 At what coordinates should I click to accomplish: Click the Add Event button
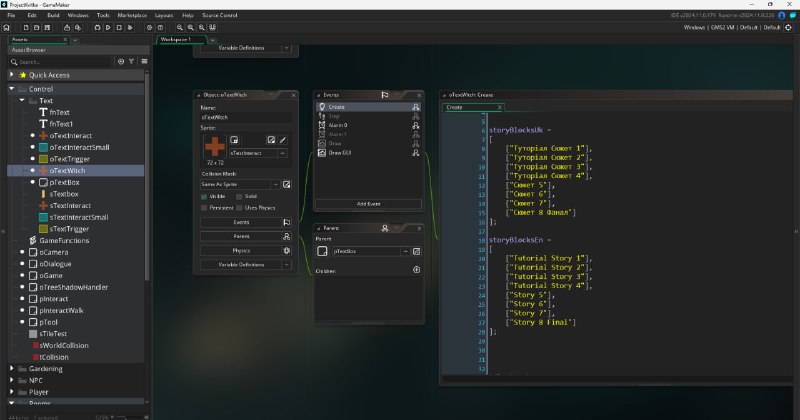[x=368, y=204]
